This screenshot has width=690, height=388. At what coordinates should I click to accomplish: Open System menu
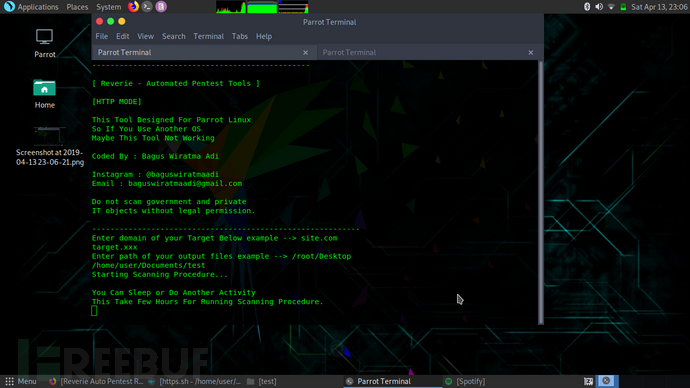(108, 7)
